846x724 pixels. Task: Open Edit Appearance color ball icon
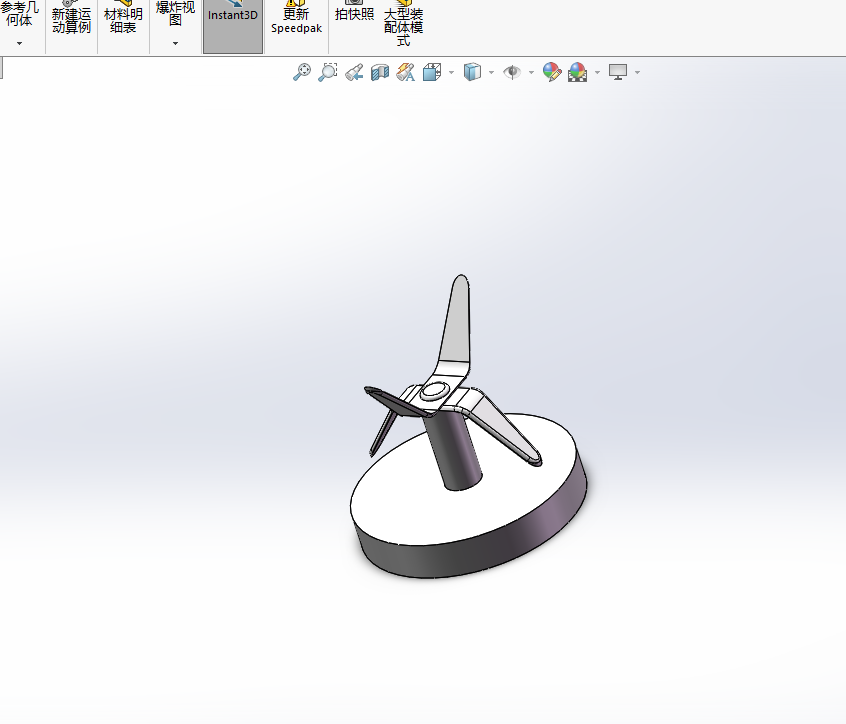tap(552, 72)
